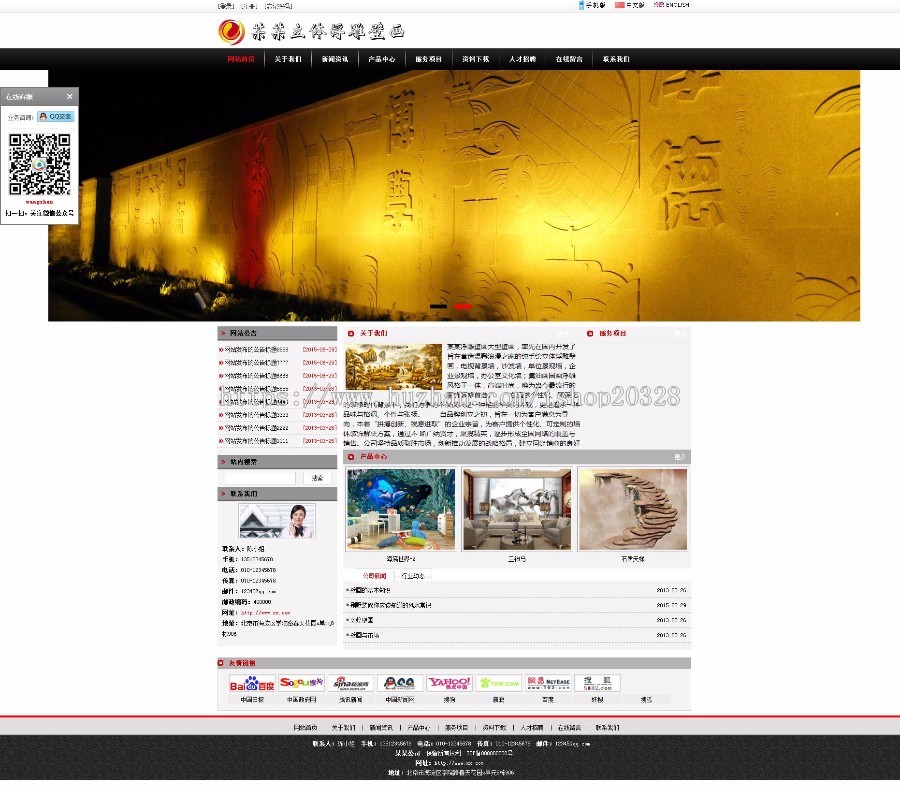900x788 pixels.
Task: Select Chinese version with red flag
Action: click(x=630, y=5)
